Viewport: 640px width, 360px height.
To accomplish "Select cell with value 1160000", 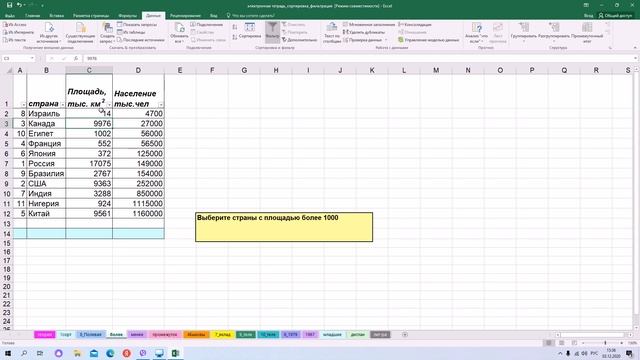I will point(138,213).
